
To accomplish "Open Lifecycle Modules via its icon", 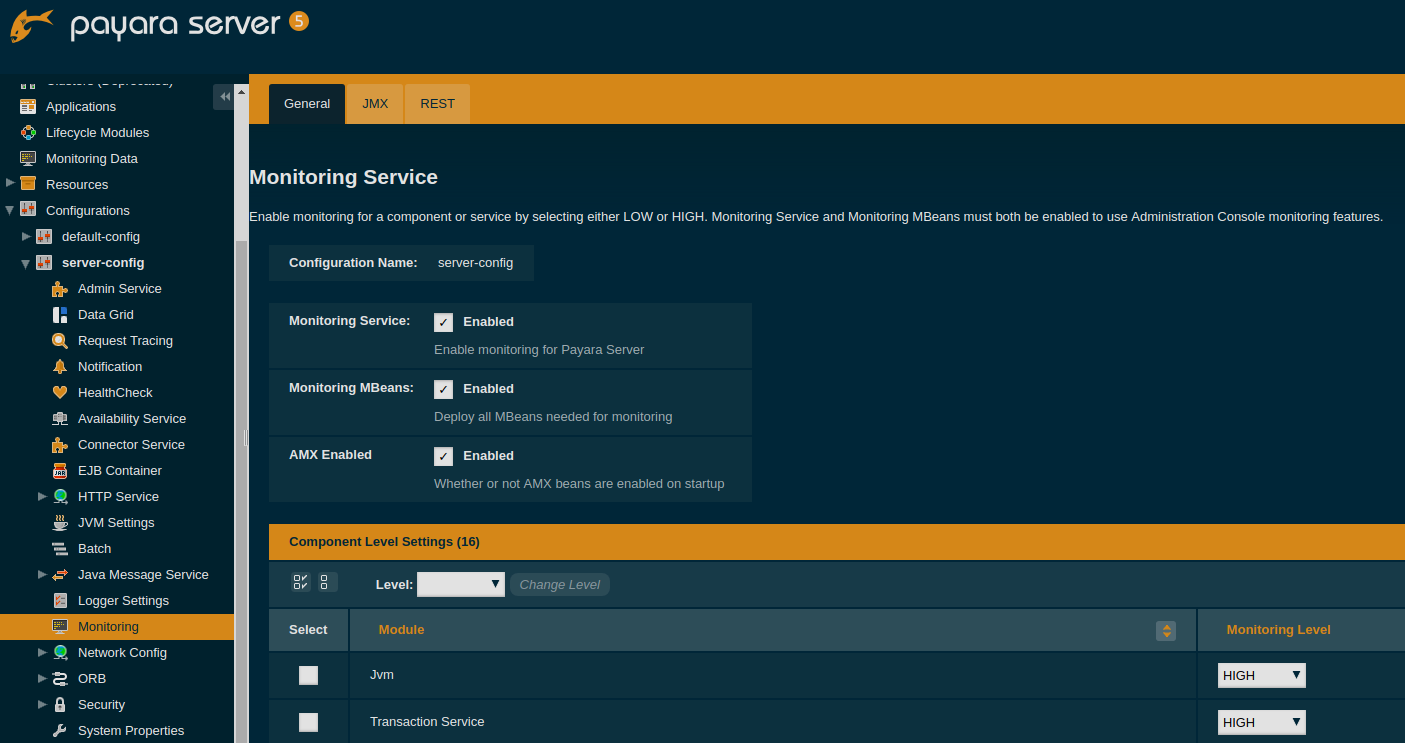I will click(x=28, y=133).
